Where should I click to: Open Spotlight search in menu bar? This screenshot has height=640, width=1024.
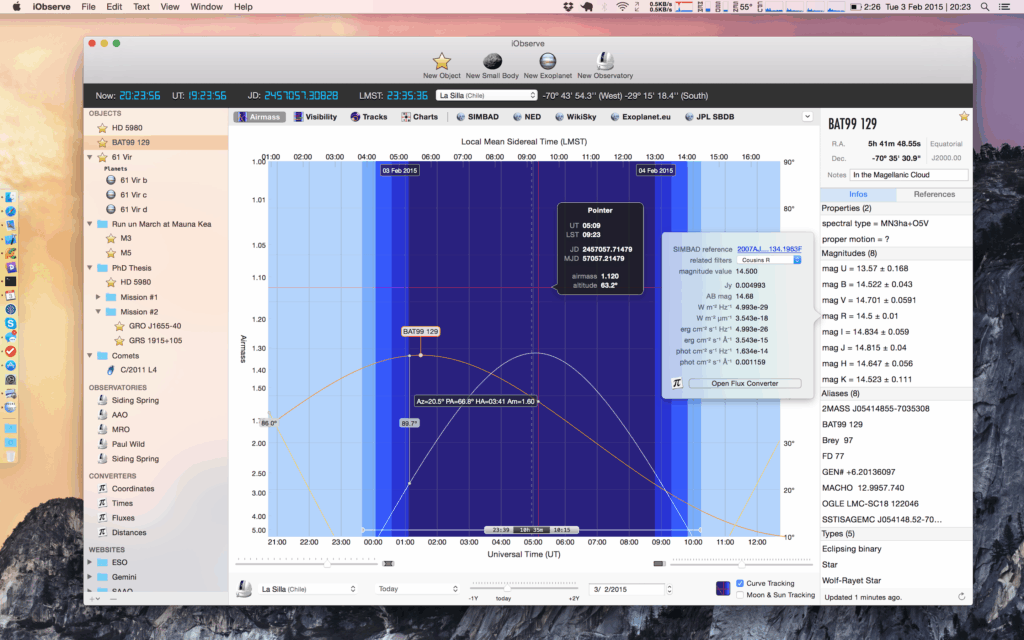coord(985,7)
